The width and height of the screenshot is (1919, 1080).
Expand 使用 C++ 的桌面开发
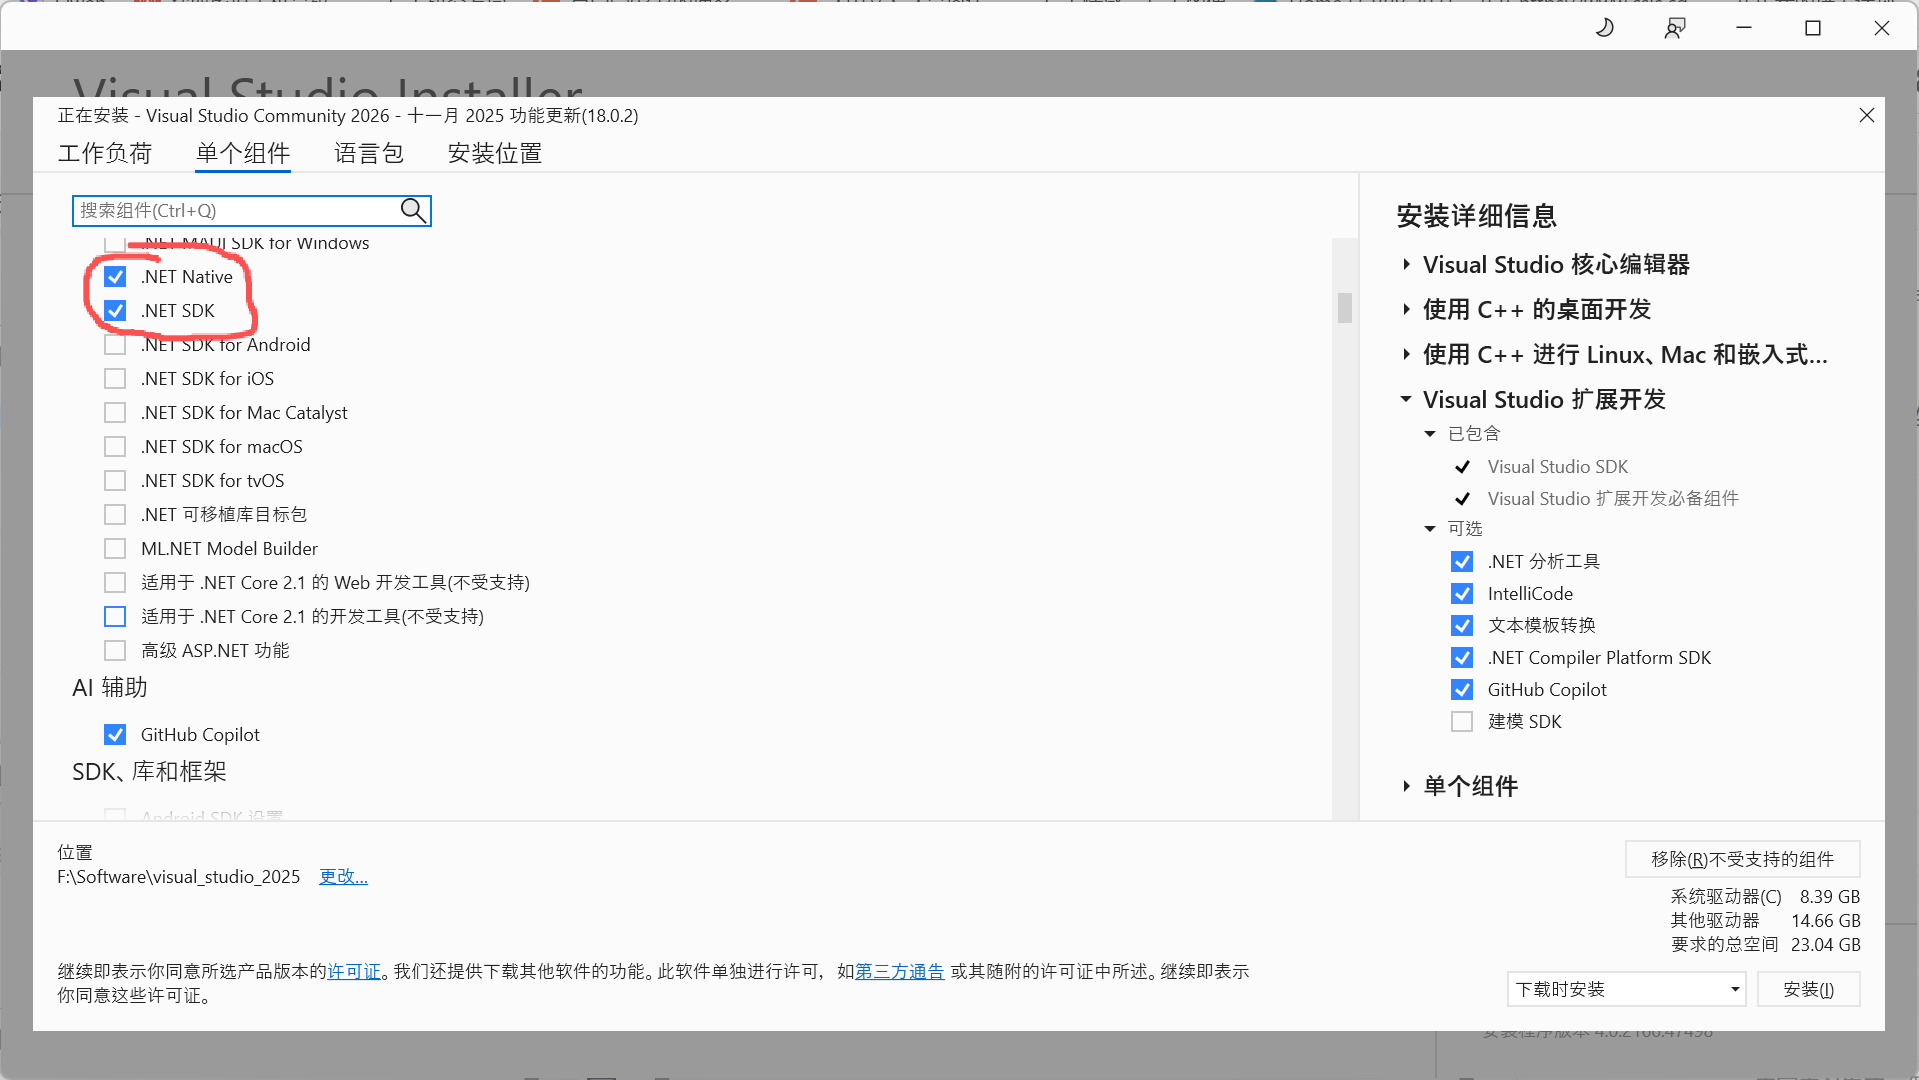point(1406,310)
